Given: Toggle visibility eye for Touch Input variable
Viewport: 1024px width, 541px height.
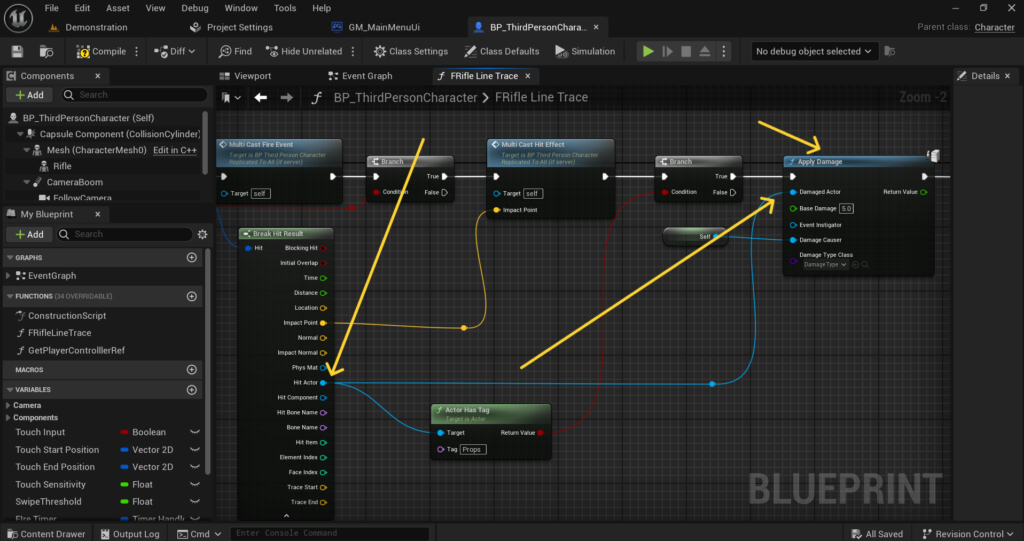Looking at the screenshot, I should coord(194,432).
